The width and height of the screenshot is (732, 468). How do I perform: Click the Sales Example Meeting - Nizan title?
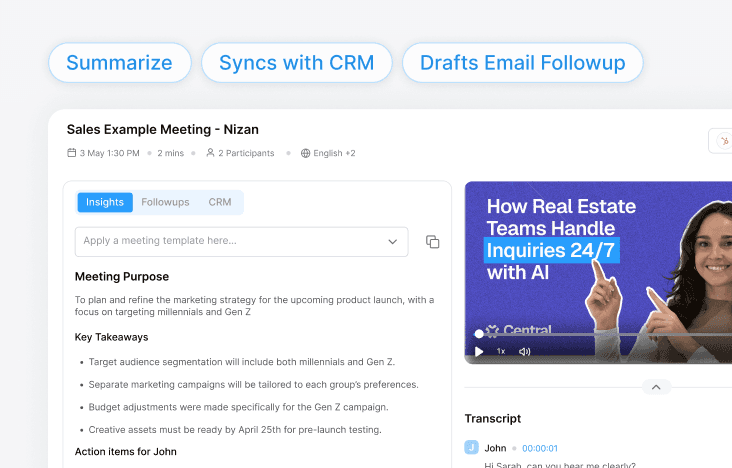coord(162,129)
